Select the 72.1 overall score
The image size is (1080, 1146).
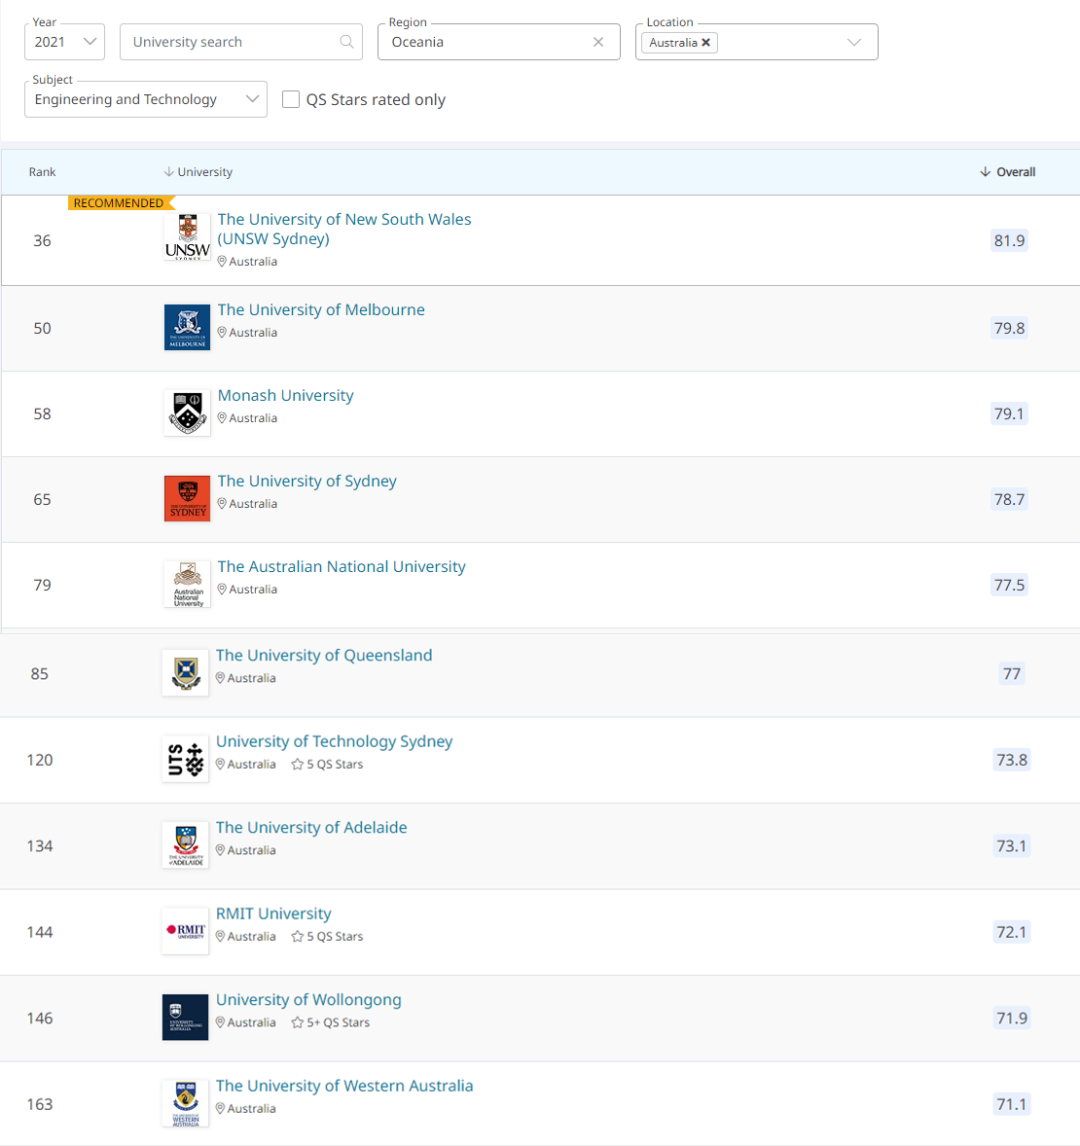[x=1012, y=932]
